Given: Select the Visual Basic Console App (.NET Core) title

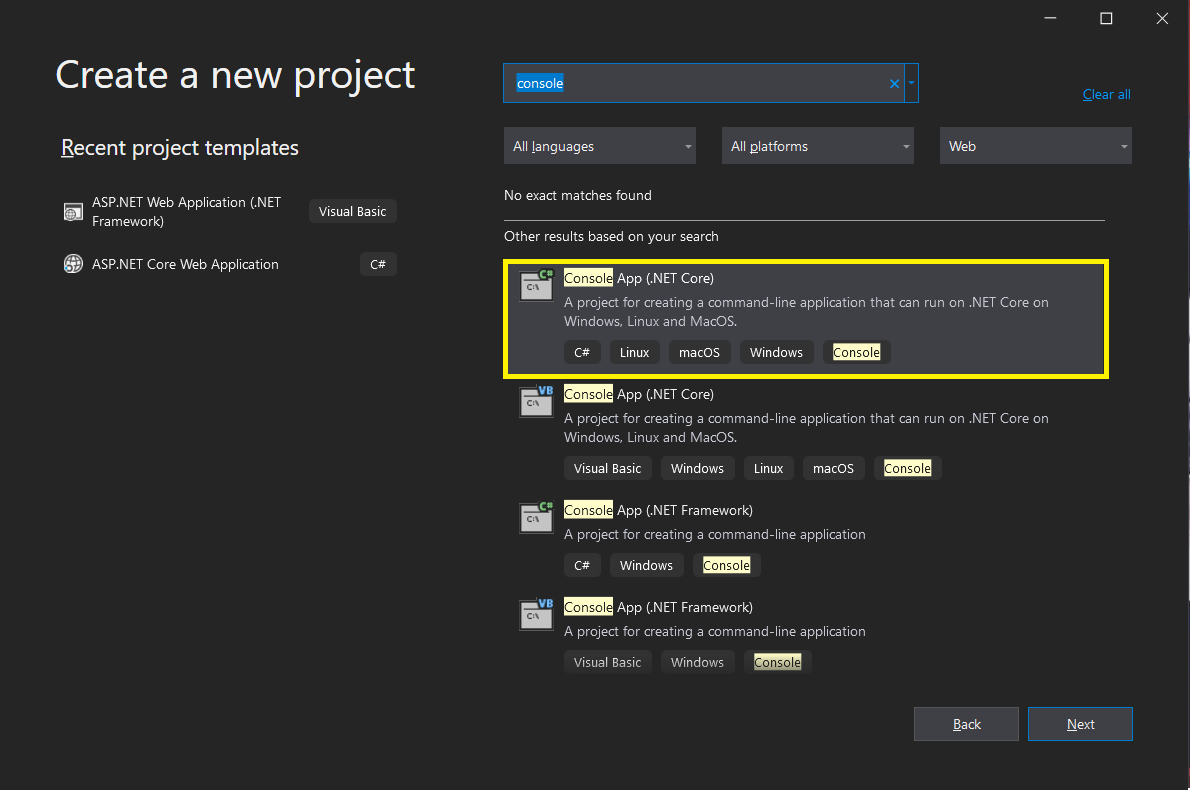Looking at the screenshot, I should 639,395.
